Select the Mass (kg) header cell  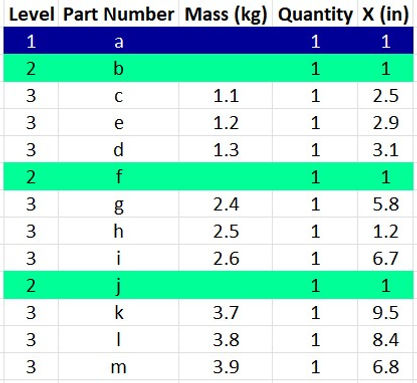pos(226,14)
